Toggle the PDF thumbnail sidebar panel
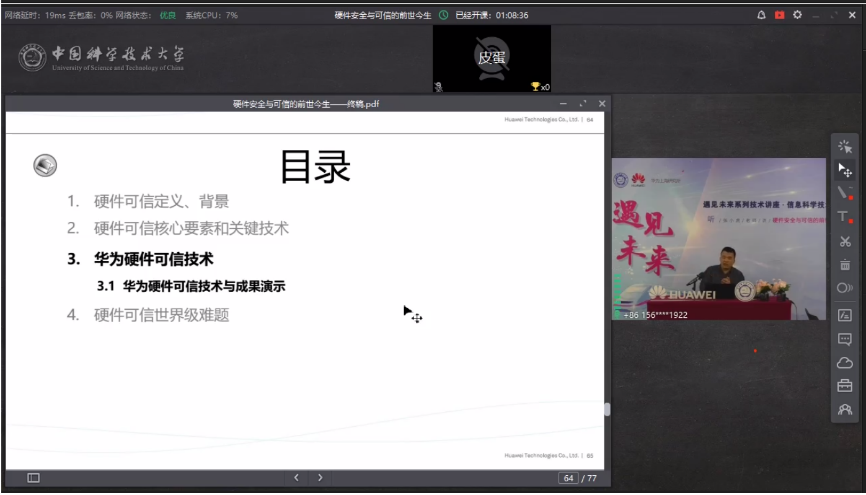The height and width of the screenshot is (495, 866). (33, 478)
